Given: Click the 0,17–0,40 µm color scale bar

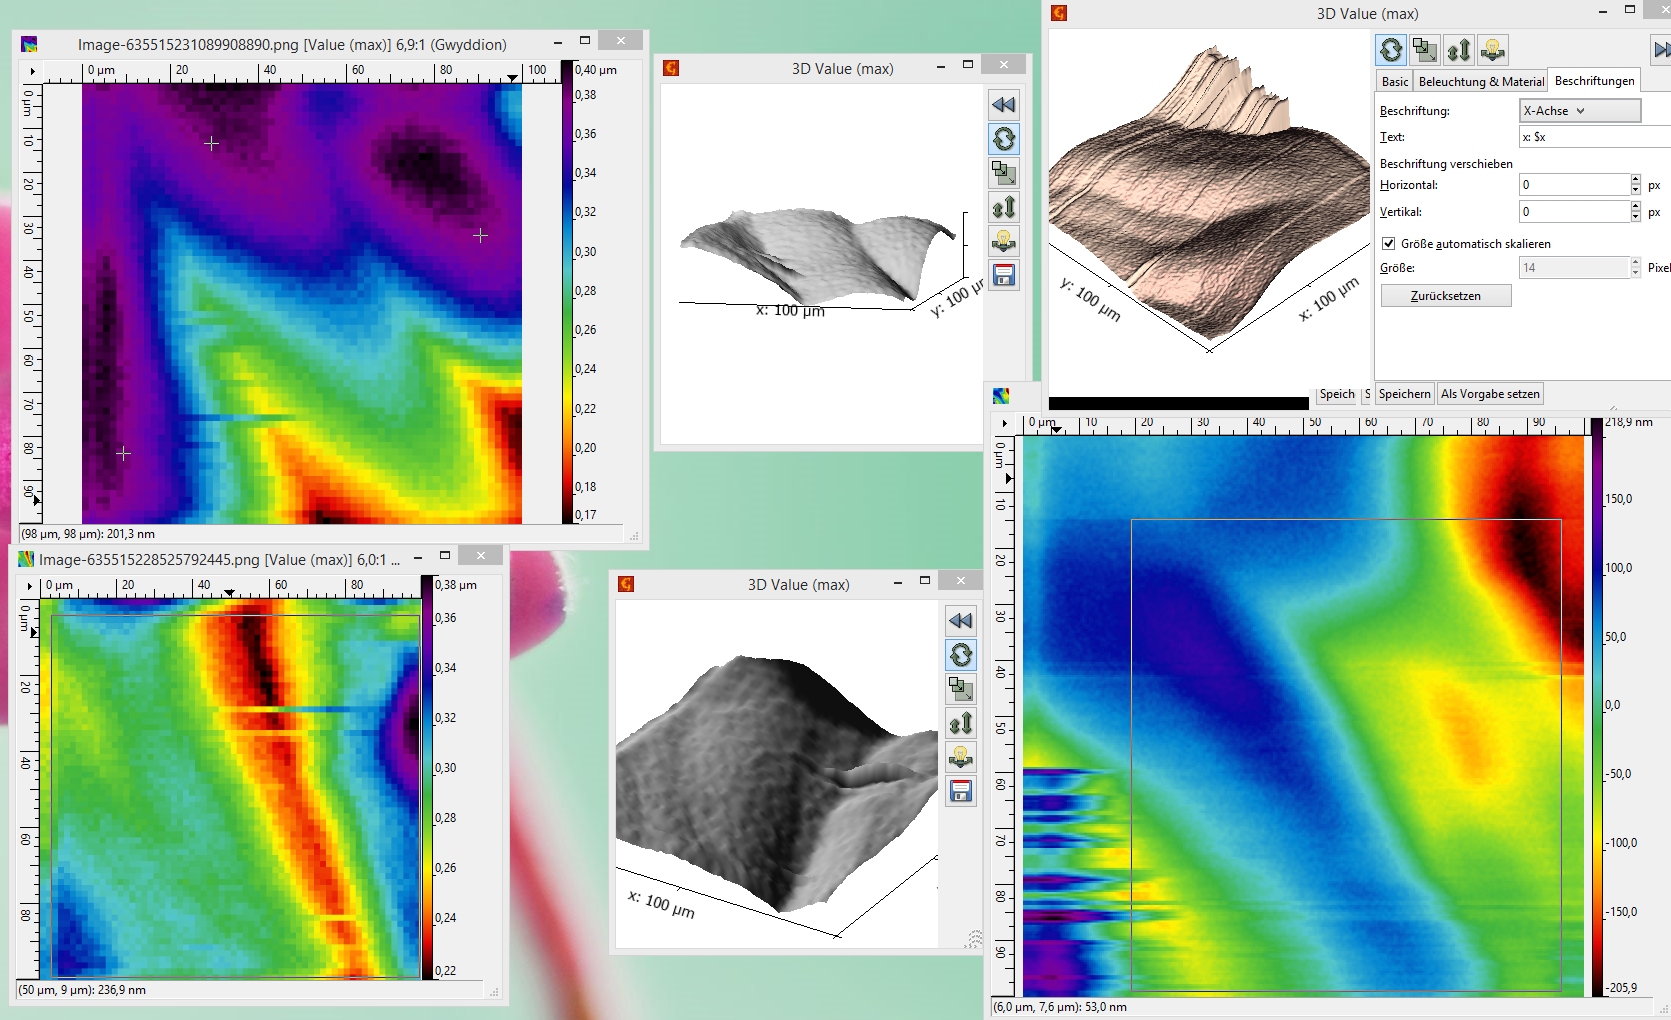Looking at the screenshot, I should pos(566,292).
